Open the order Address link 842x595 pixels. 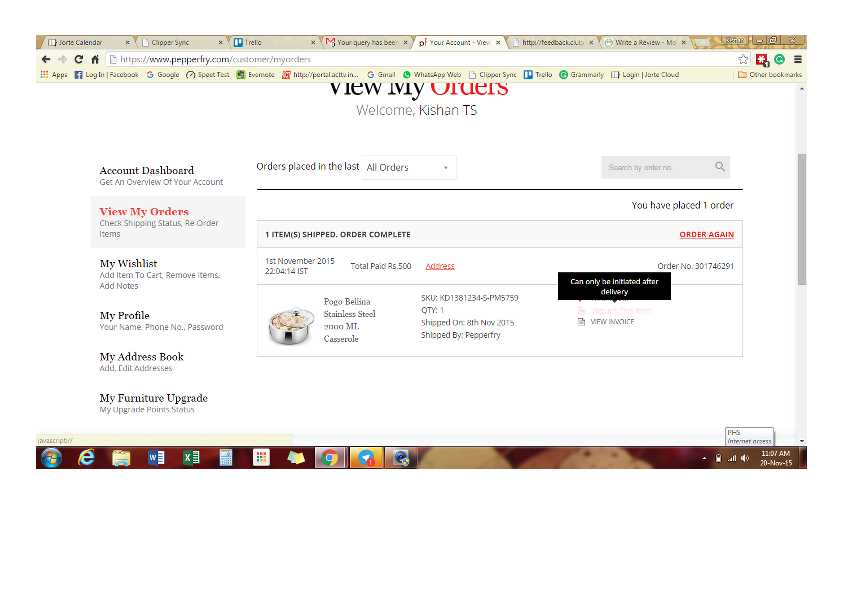coord(440,266)
